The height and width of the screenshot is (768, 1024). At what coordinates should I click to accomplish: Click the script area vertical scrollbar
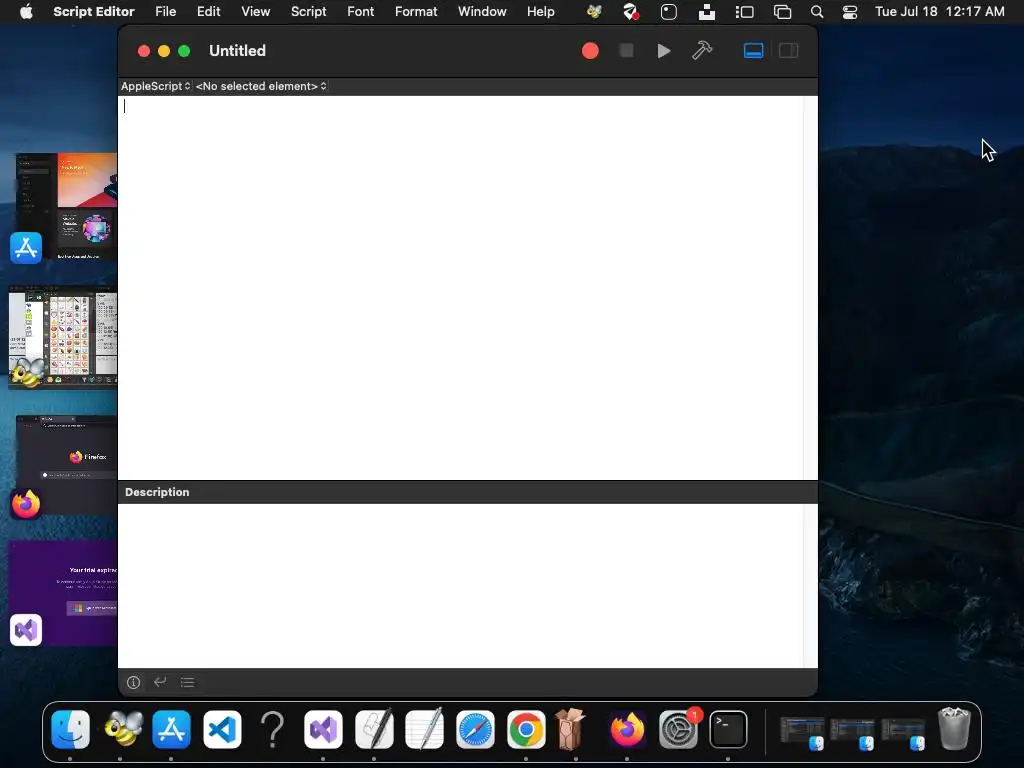click(810, 287)
